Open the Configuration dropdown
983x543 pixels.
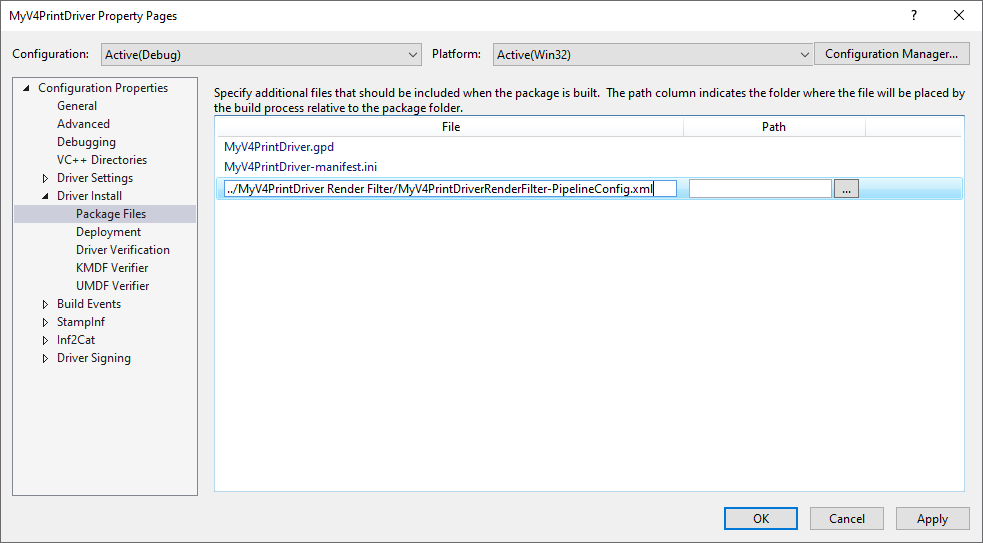[x=260, y=55]
